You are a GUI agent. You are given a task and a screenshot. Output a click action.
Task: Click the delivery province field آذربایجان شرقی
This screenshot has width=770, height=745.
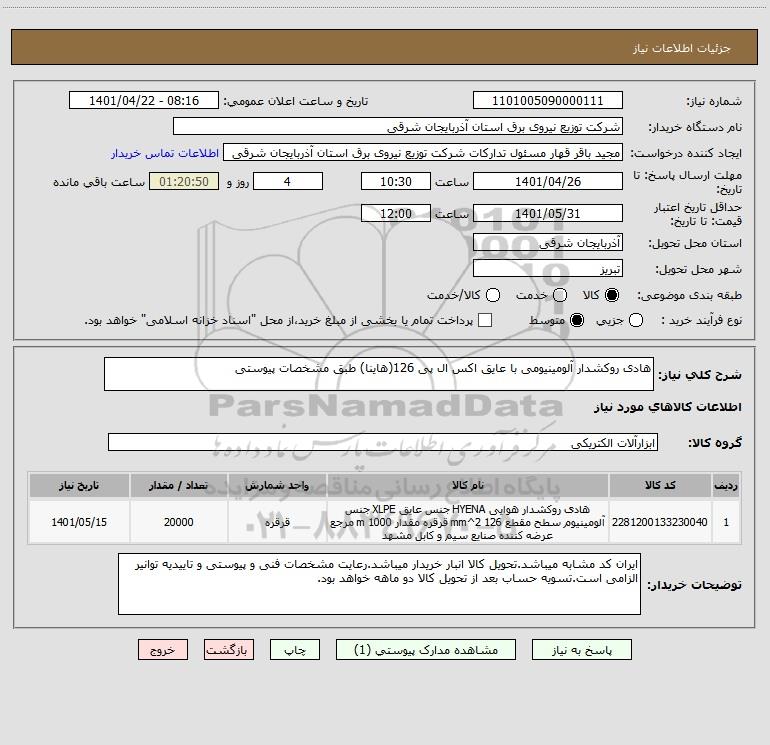pos(548,242)
